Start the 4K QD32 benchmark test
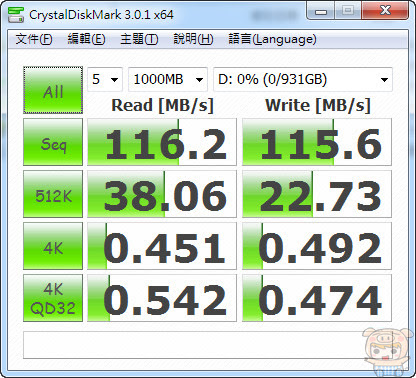This screenshot has width=416, height=378. coord(53,298)
